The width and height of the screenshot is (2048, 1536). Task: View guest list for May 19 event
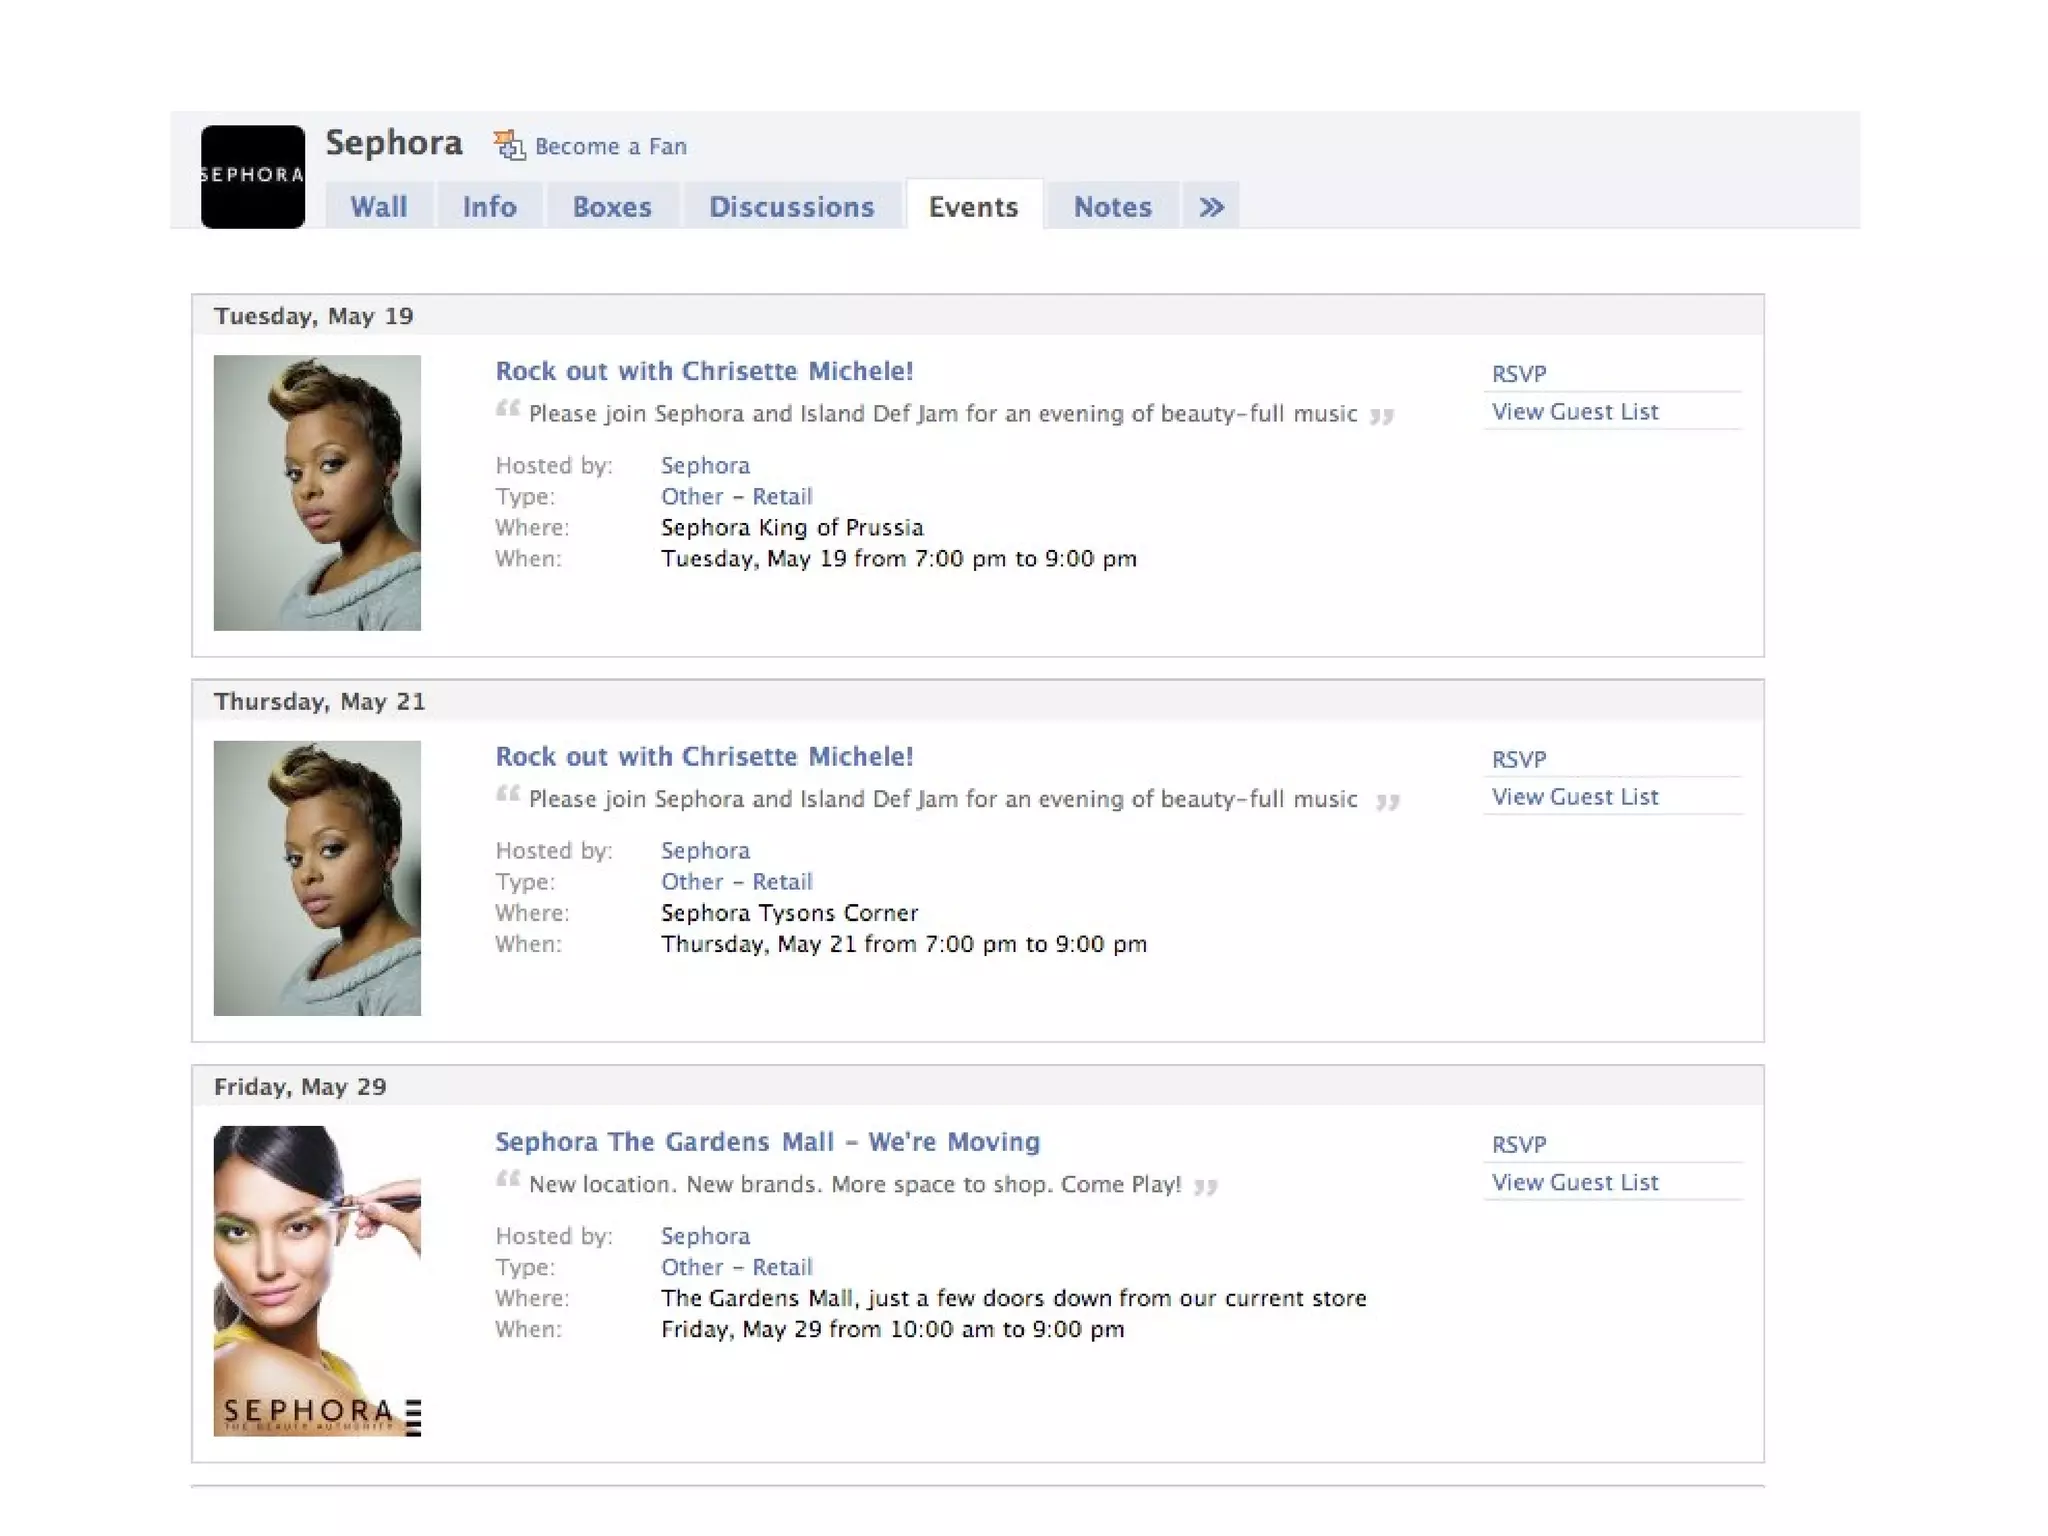click(x=1574, y=412)
